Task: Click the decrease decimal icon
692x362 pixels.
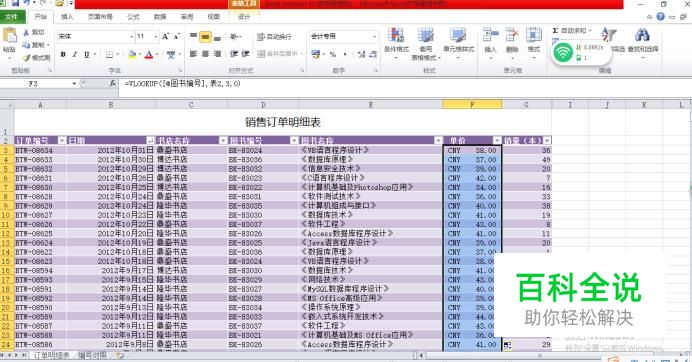Action: coord(373,54)
